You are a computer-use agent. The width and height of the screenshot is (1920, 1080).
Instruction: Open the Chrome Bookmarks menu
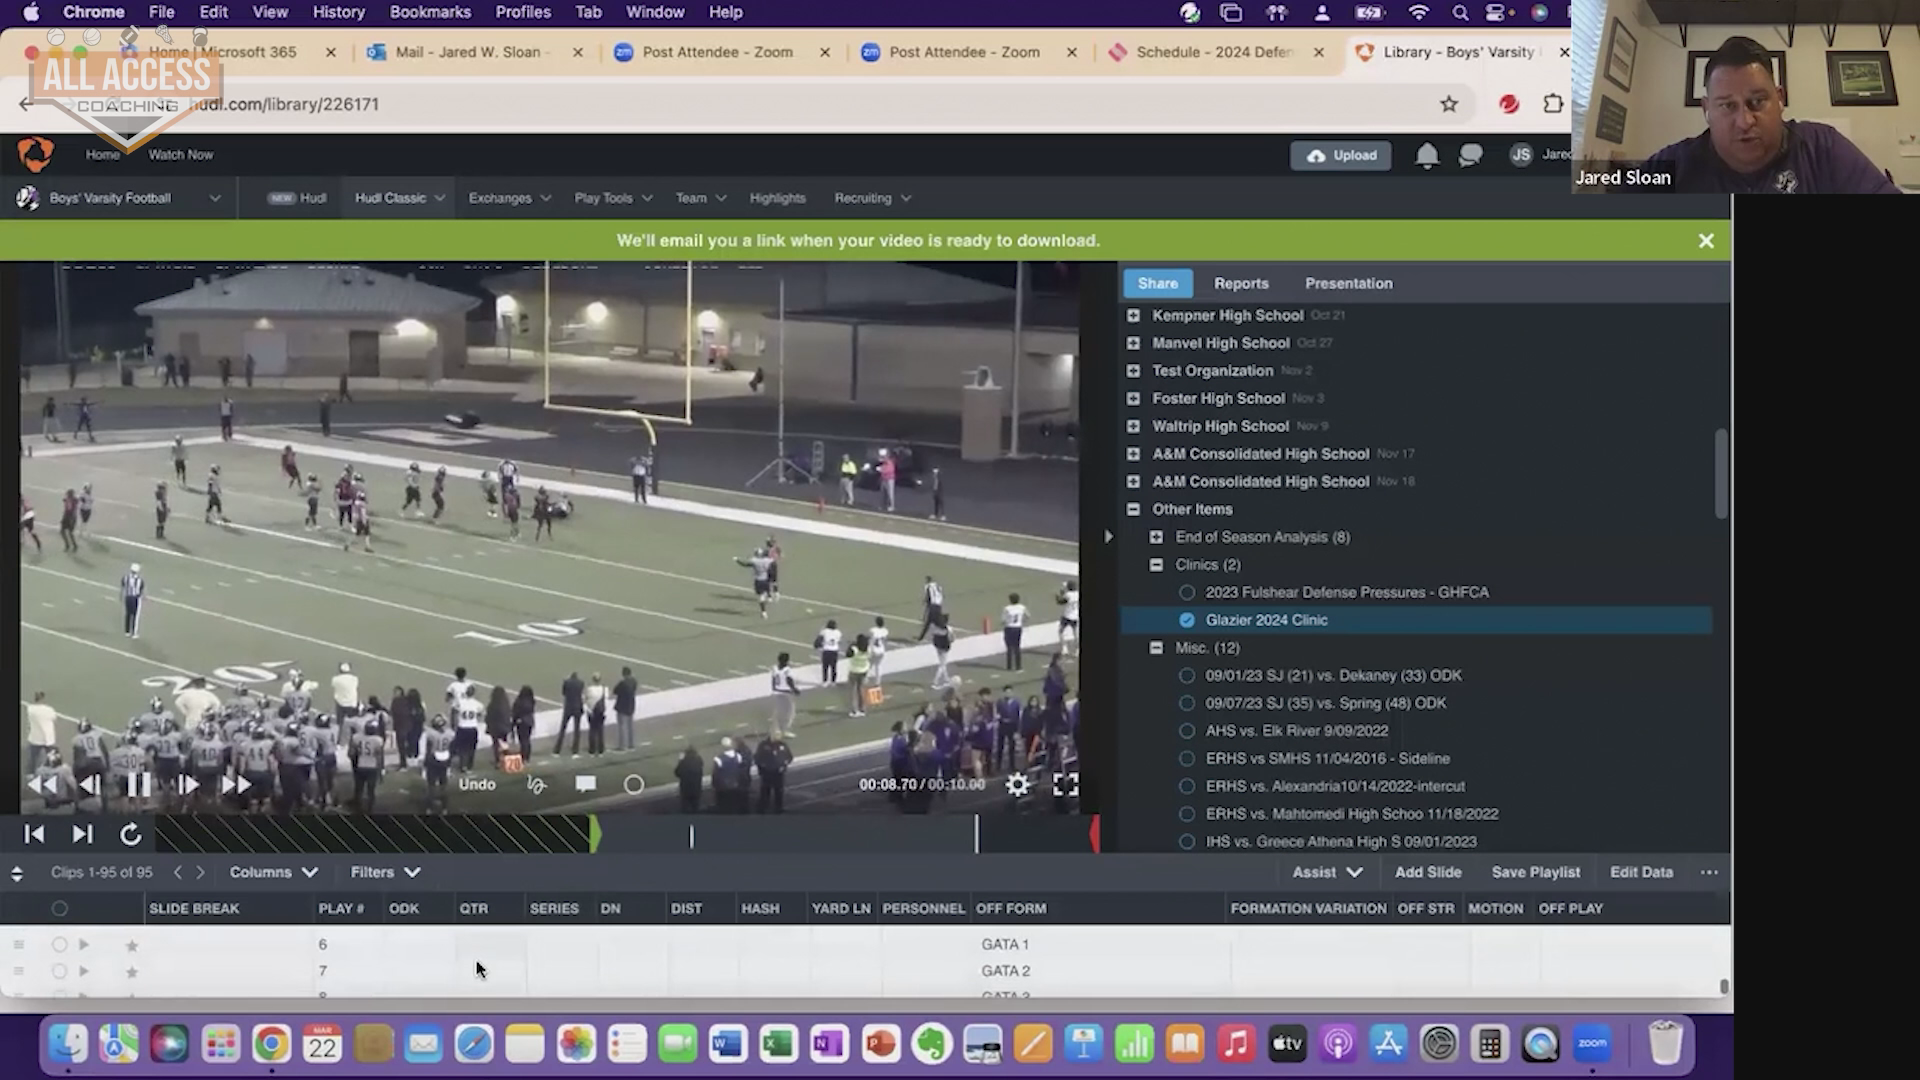[x=430, y=12]
